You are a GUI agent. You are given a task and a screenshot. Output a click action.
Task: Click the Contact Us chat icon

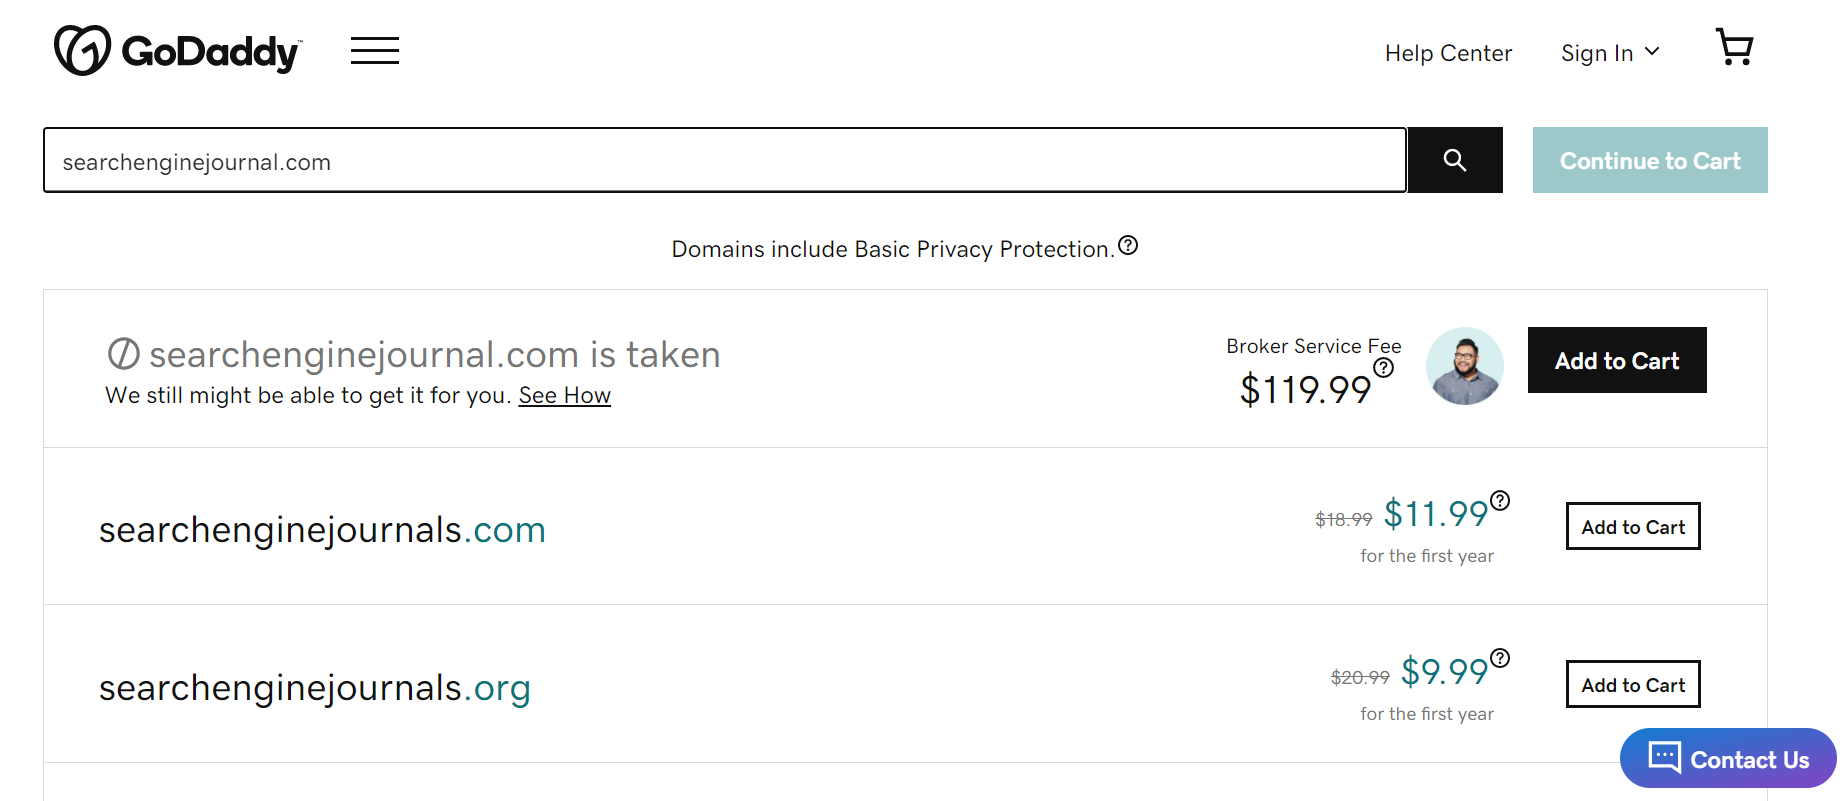click(1665, 757)
